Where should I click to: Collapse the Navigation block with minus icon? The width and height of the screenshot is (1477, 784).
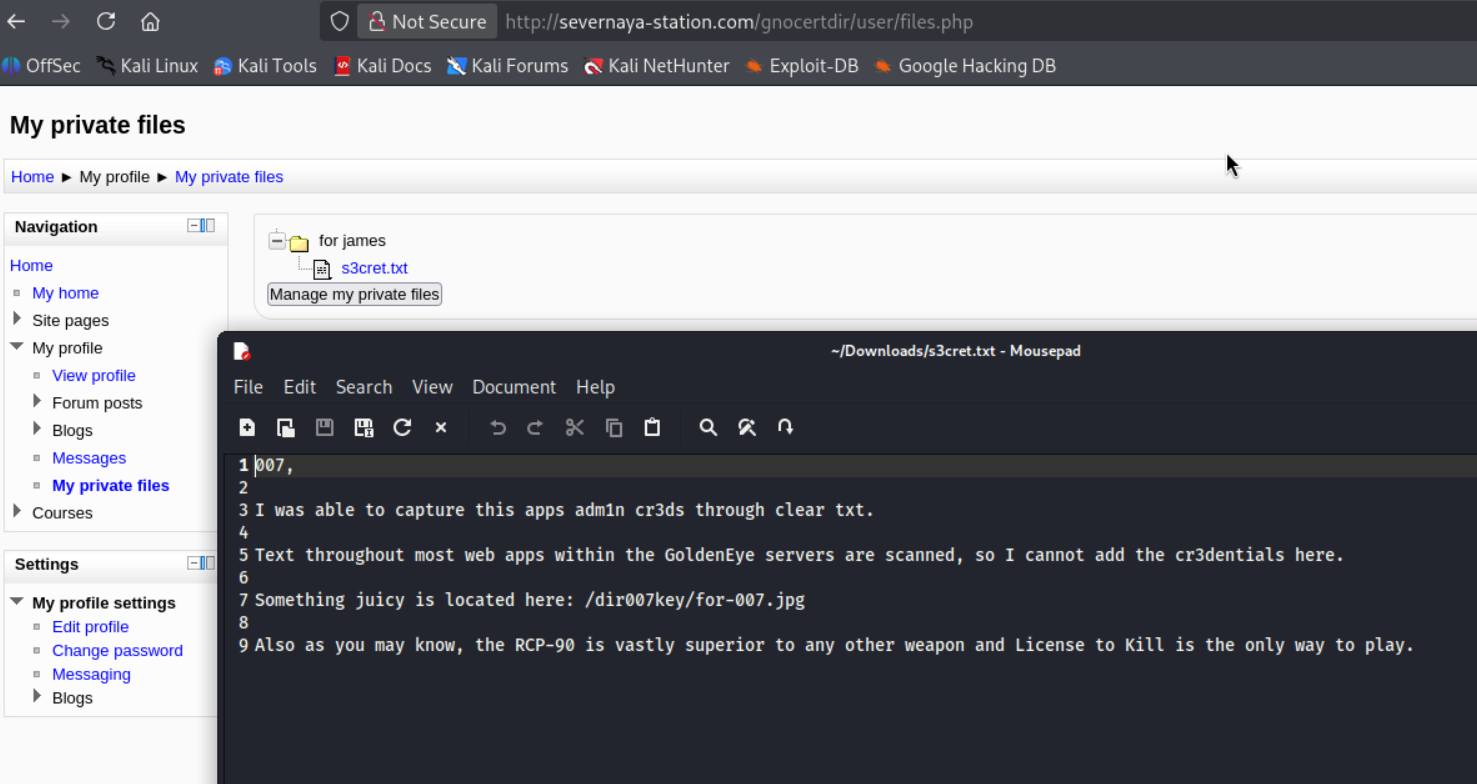(x=194, y=226)
